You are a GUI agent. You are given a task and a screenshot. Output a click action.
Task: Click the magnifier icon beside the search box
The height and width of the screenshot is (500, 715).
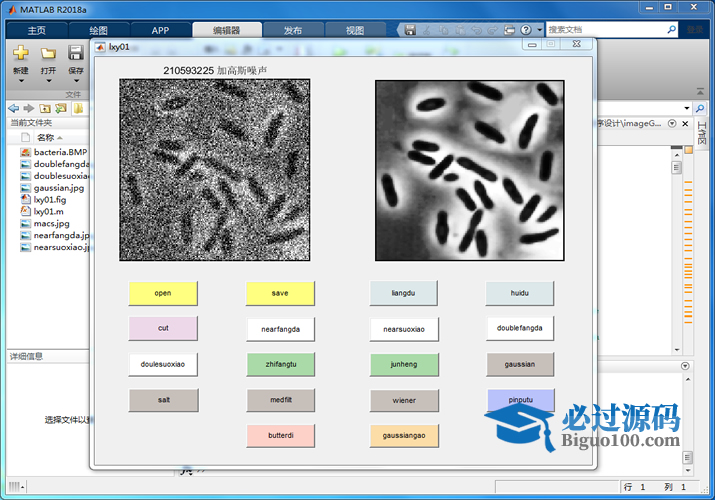point(672,30)
